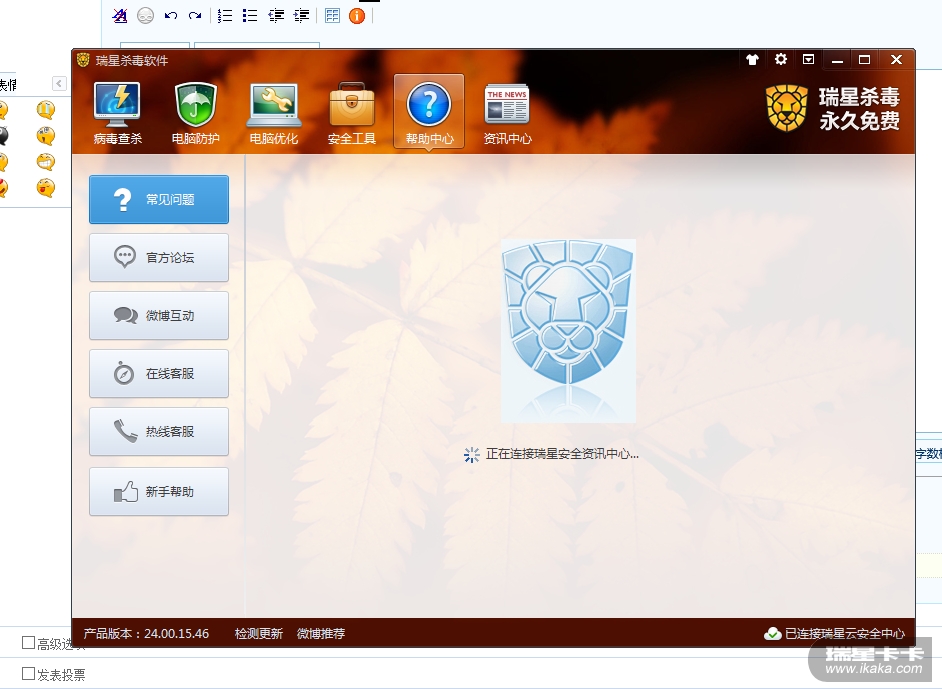The image size is (942, 689).
Task: Toggle 高级 checkbox in forum page
Action: (28, 643)
